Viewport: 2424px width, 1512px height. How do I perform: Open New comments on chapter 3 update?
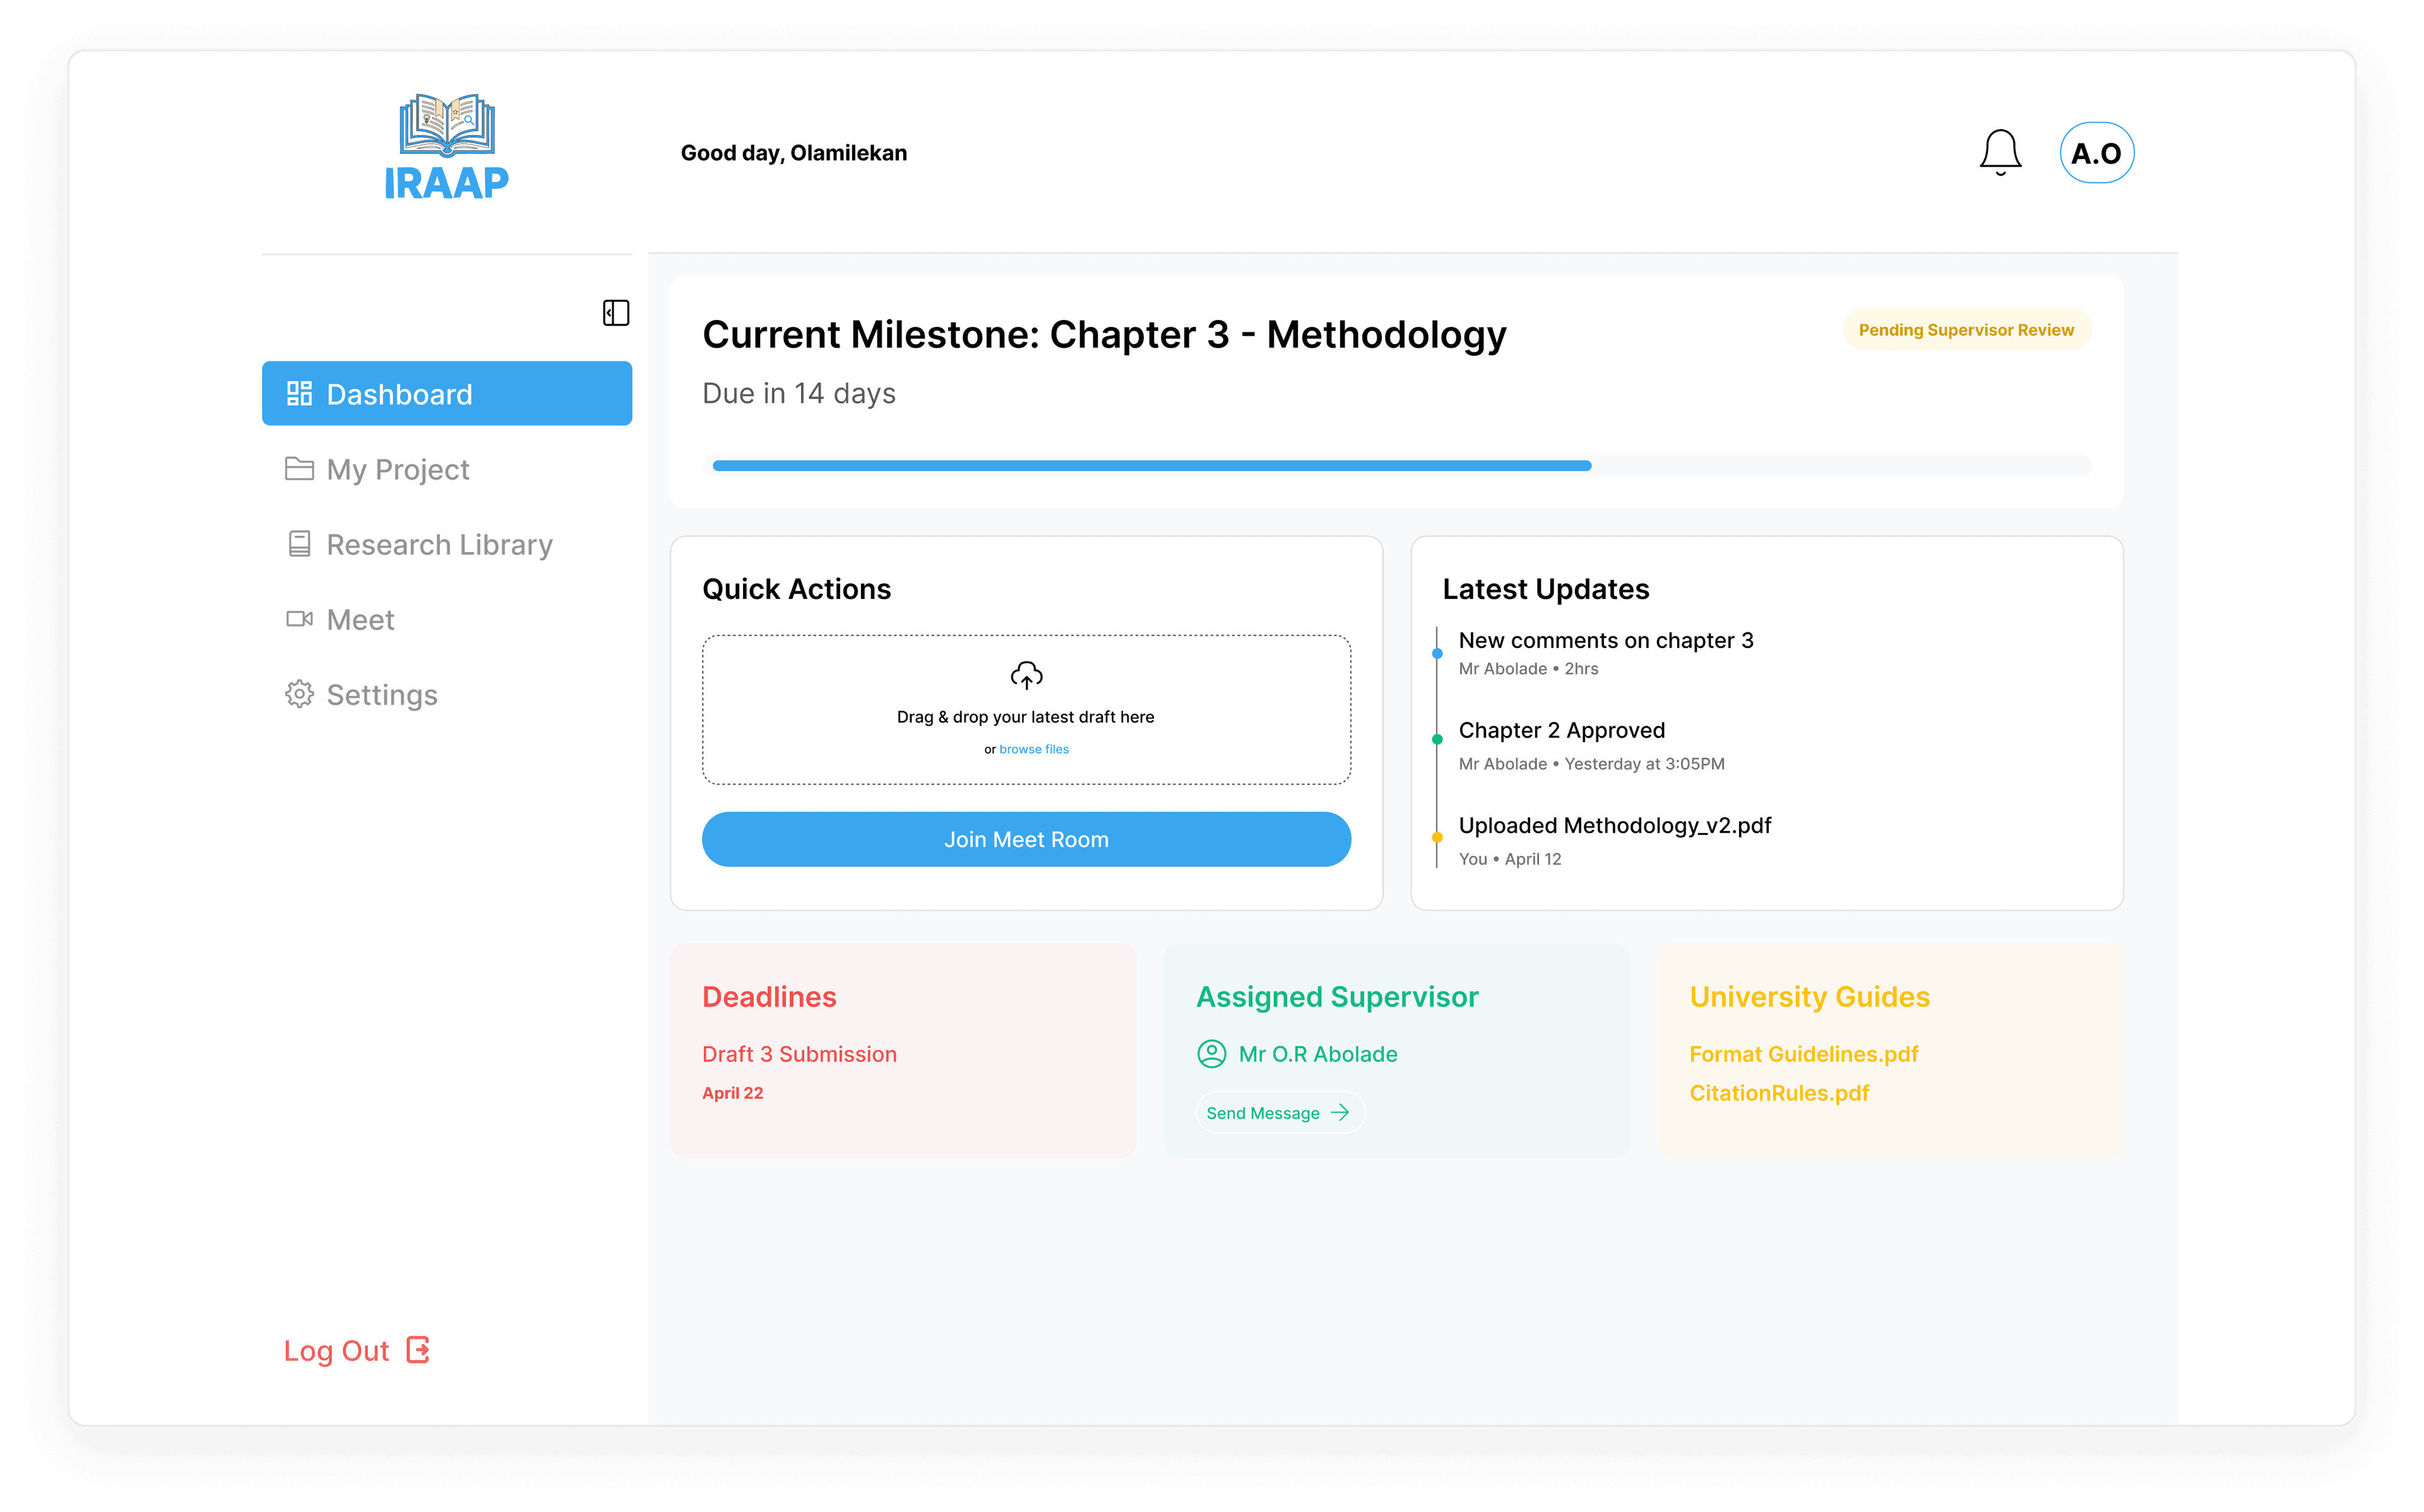point(1606,640)
